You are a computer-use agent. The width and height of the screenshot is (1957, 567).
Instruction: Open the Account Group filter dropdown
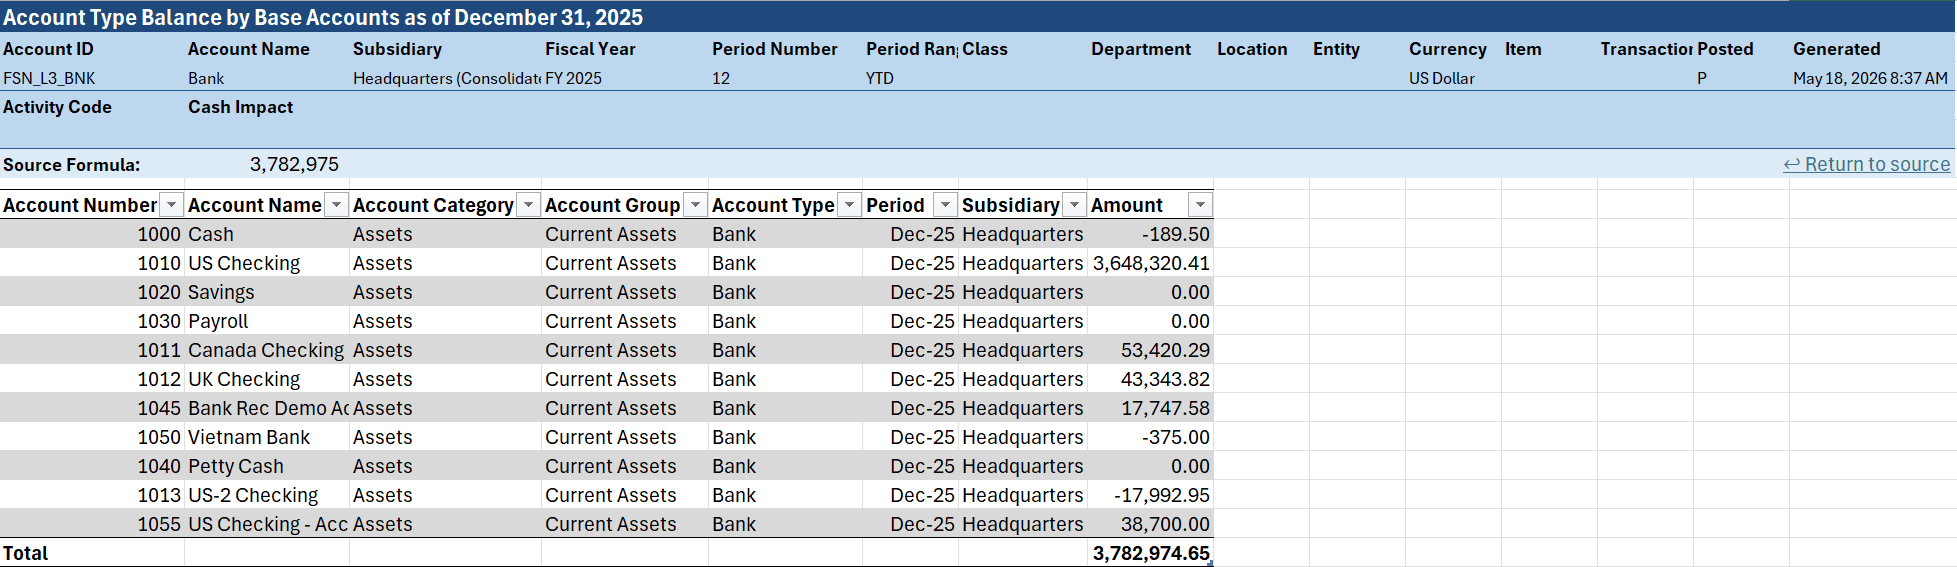click(696, 205)
